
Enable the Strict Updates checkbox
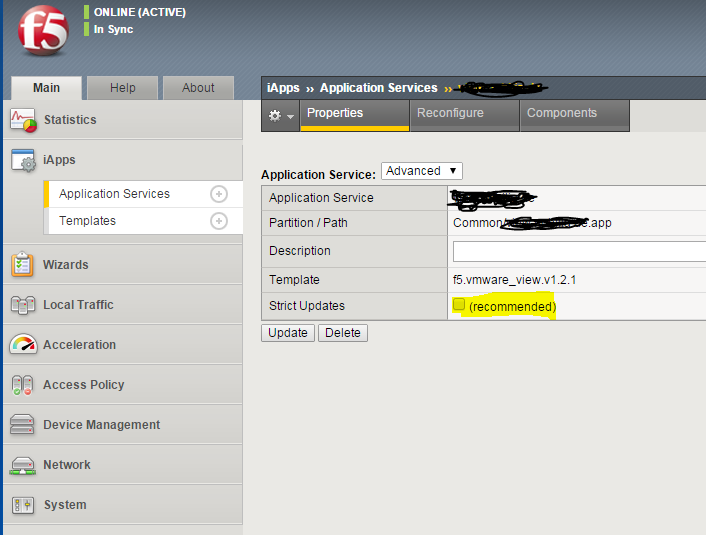tap(459, 305)
